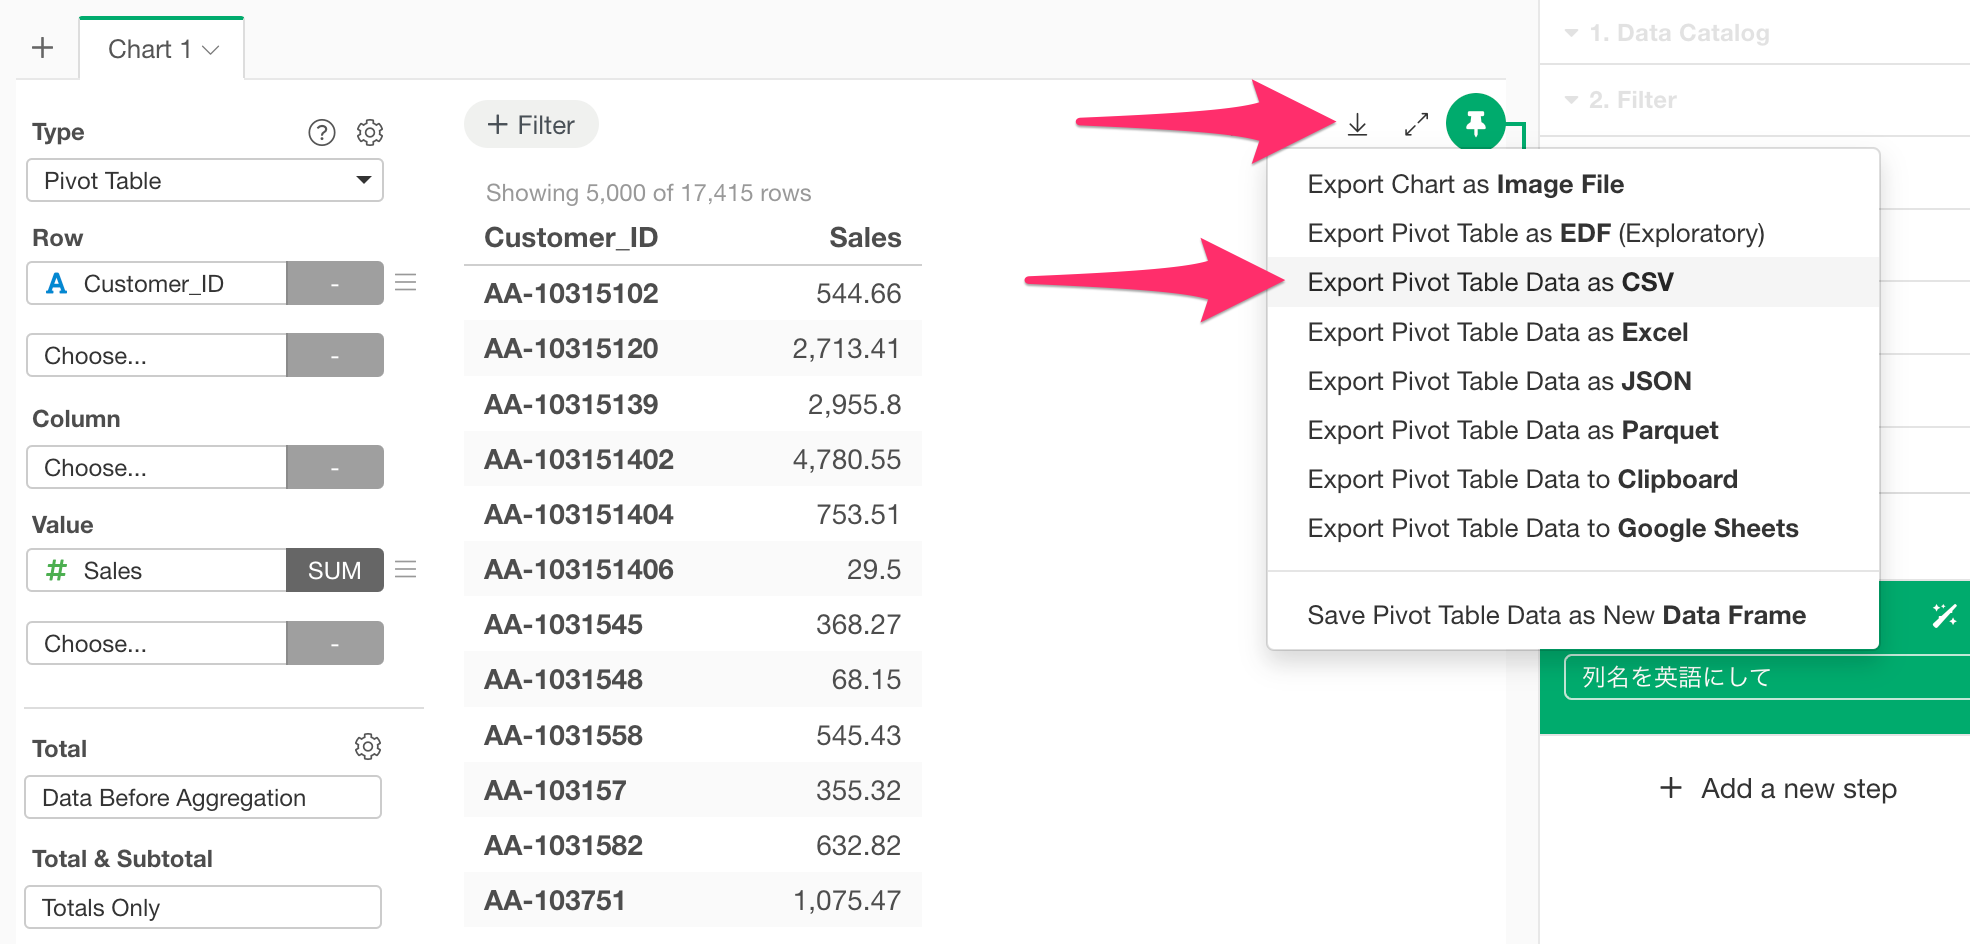Image resolution: width=1970 pixels, height=944 pixels.
Task: Click the green pin button
Action: point(1475,123)
